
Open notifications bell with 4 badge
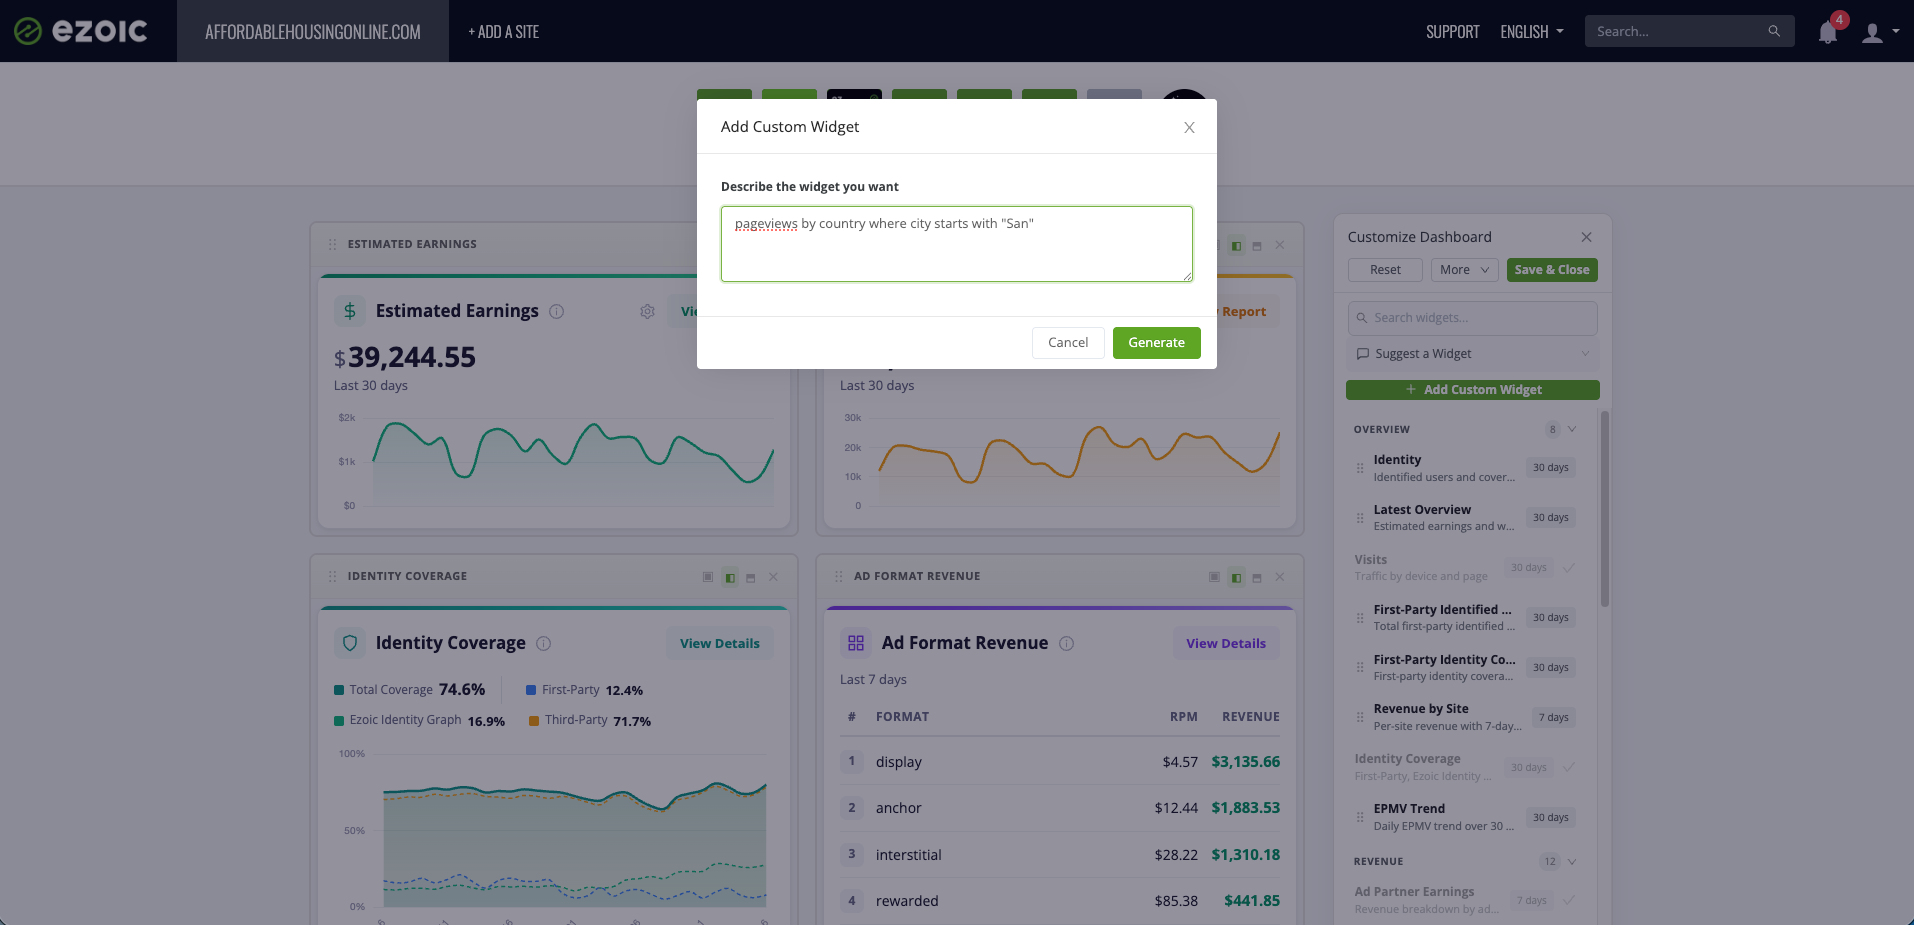pyautogui.click(x=1828, y=32)
